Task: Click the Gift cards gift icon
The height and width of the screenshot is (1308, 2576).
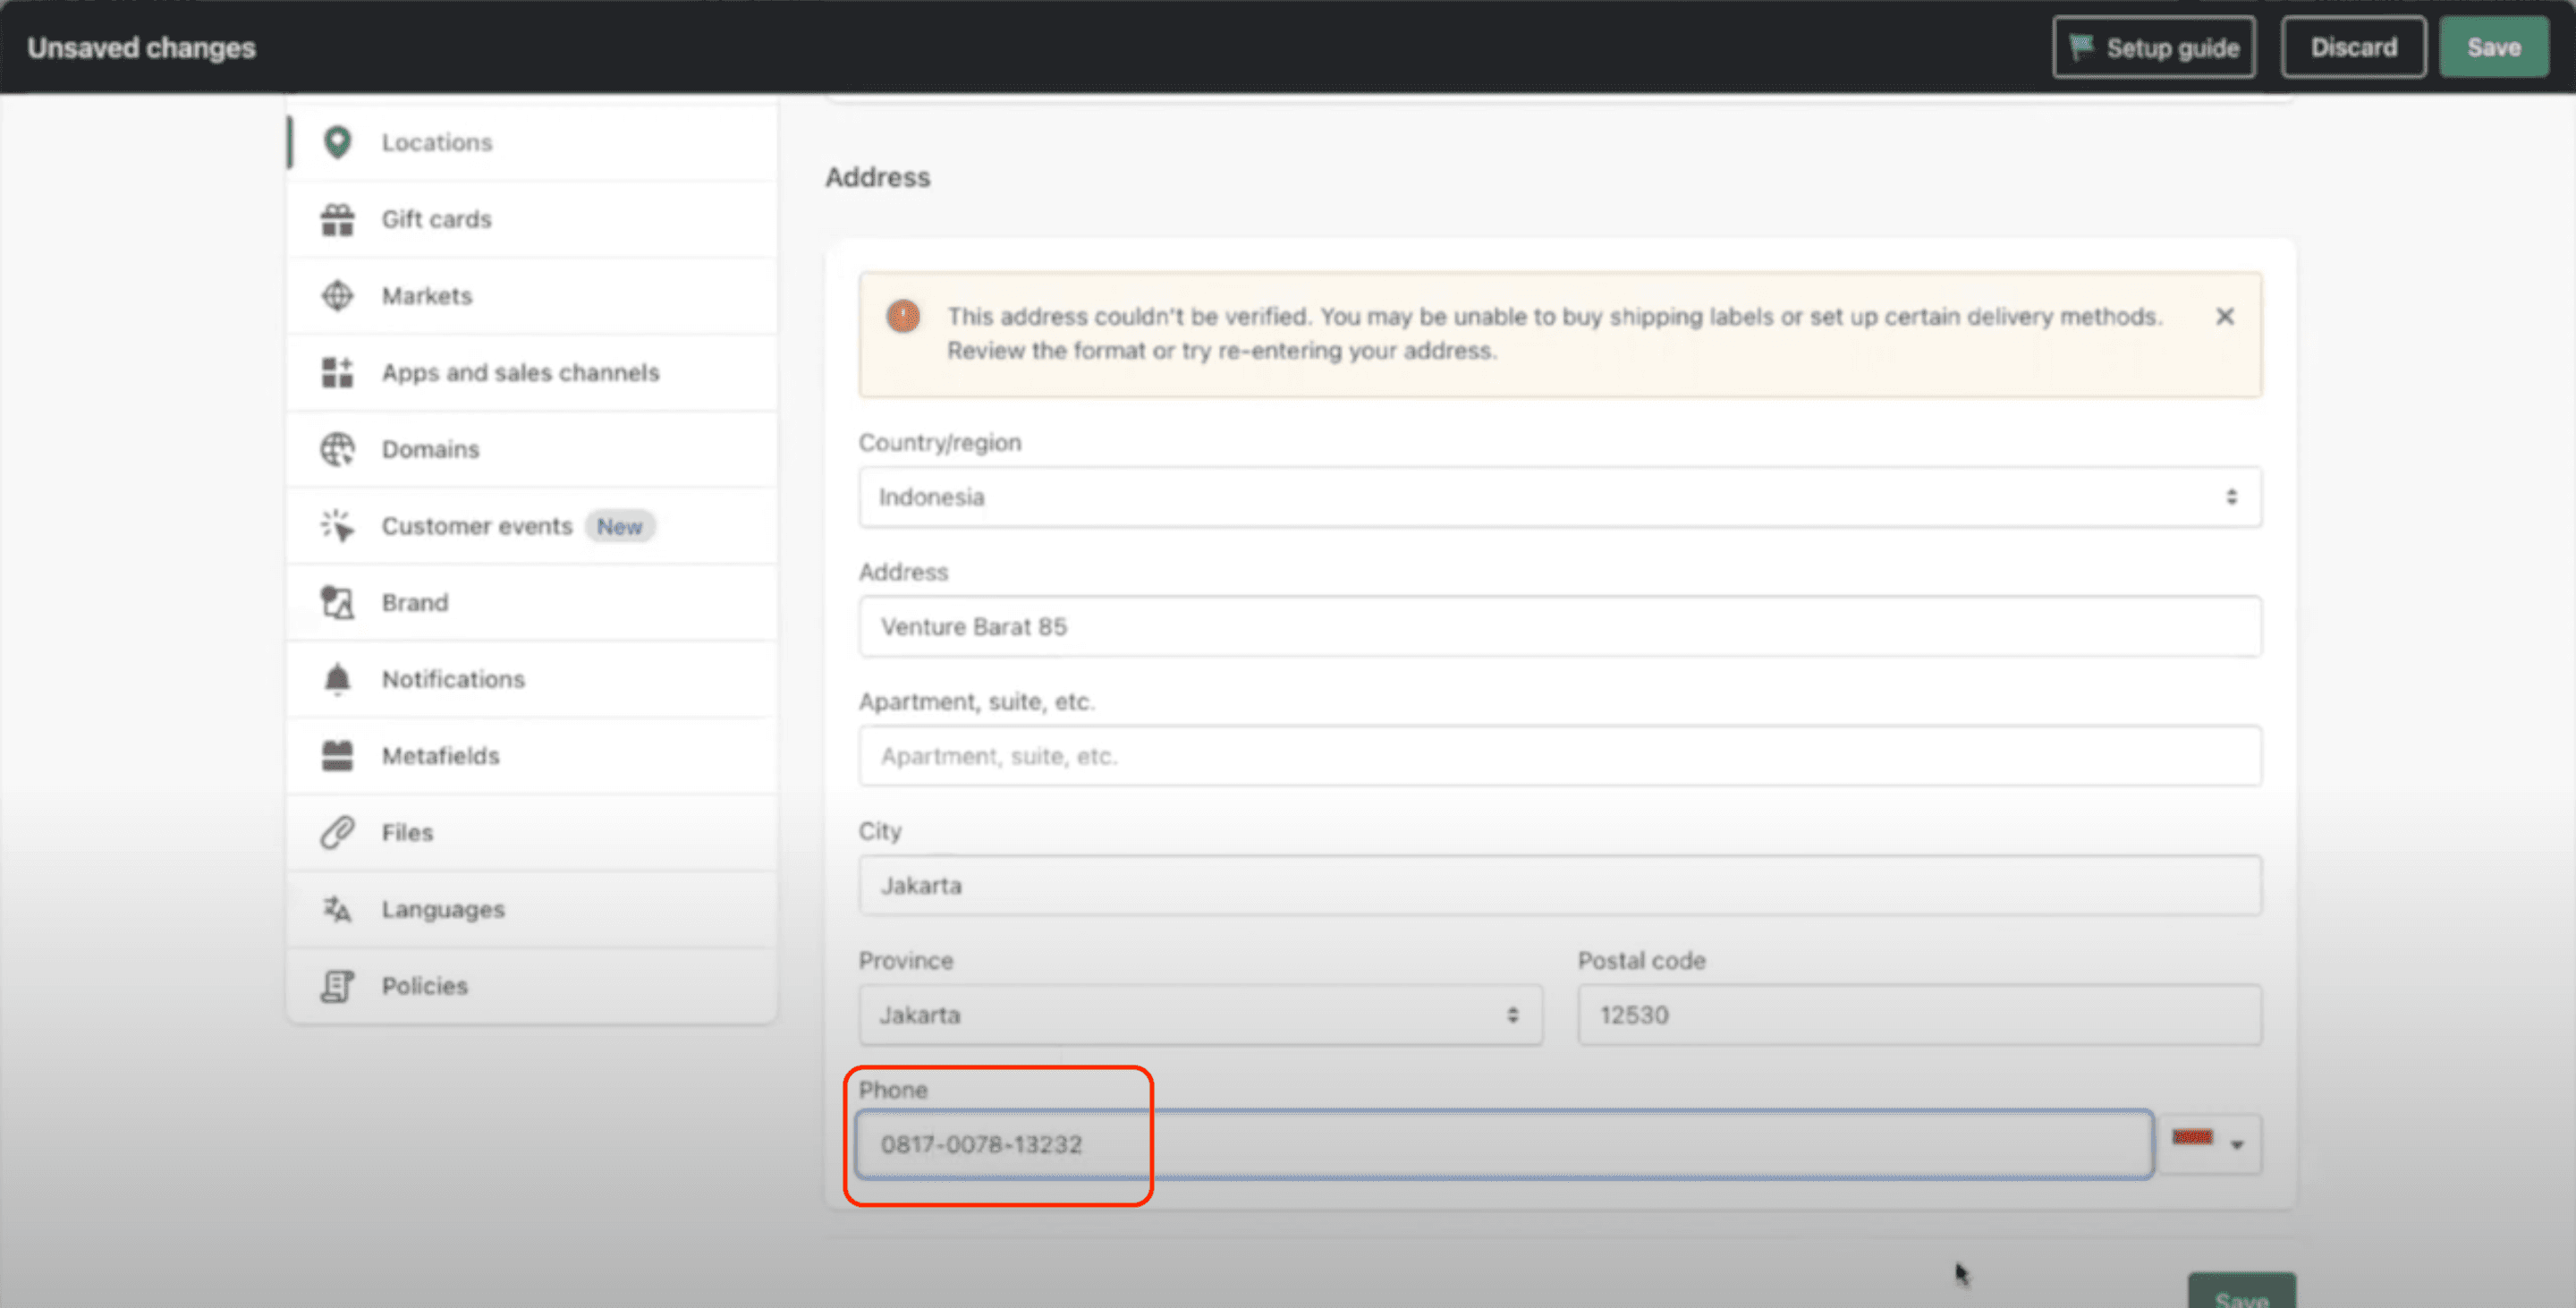Action: pyautogui.click(x=337, y=219)
